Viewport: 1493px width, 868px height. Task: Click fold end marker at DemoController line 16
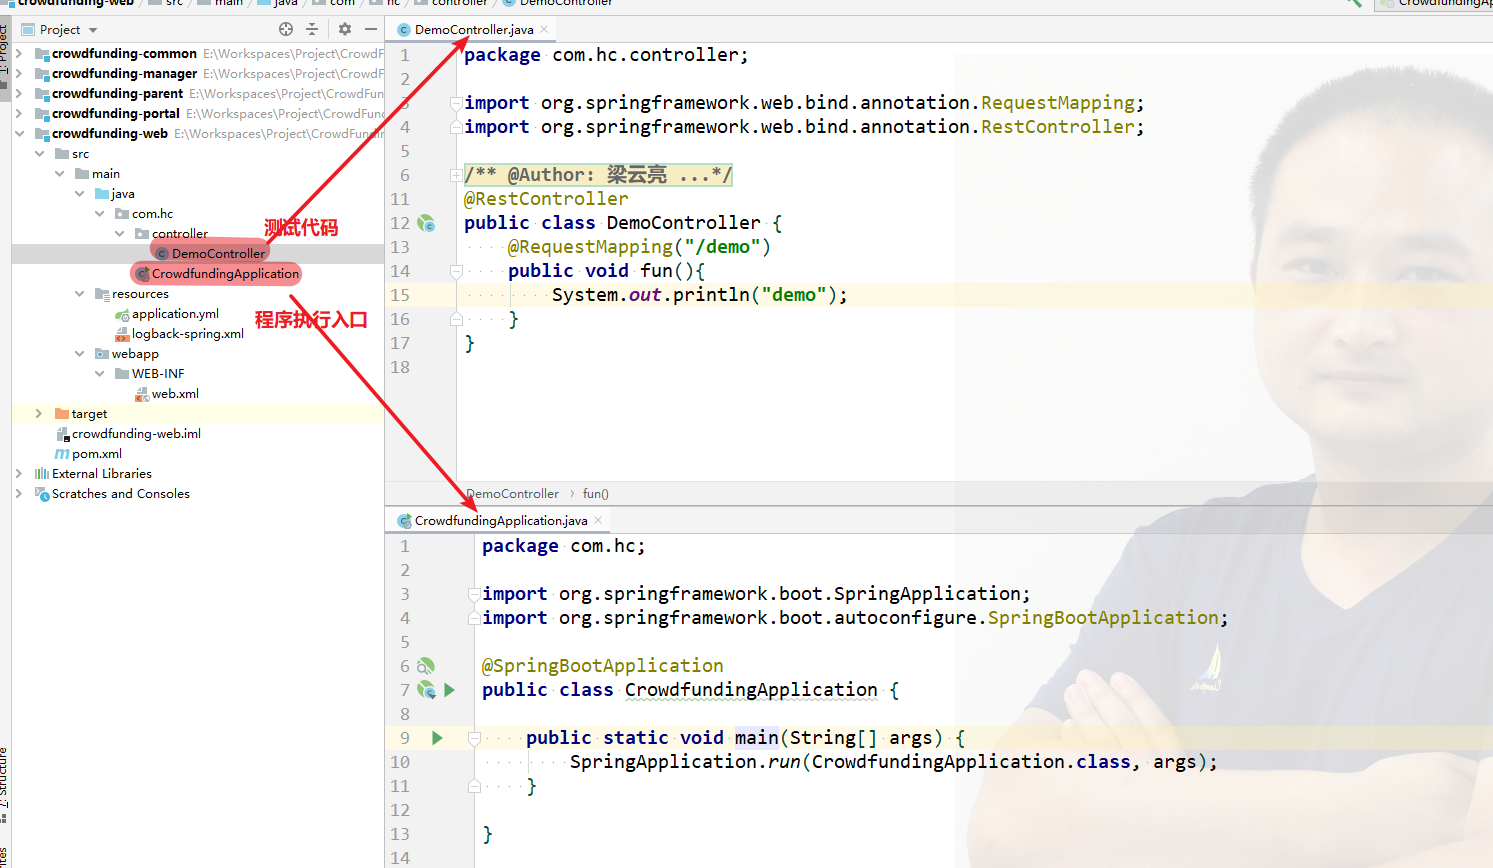coord(456,319)
